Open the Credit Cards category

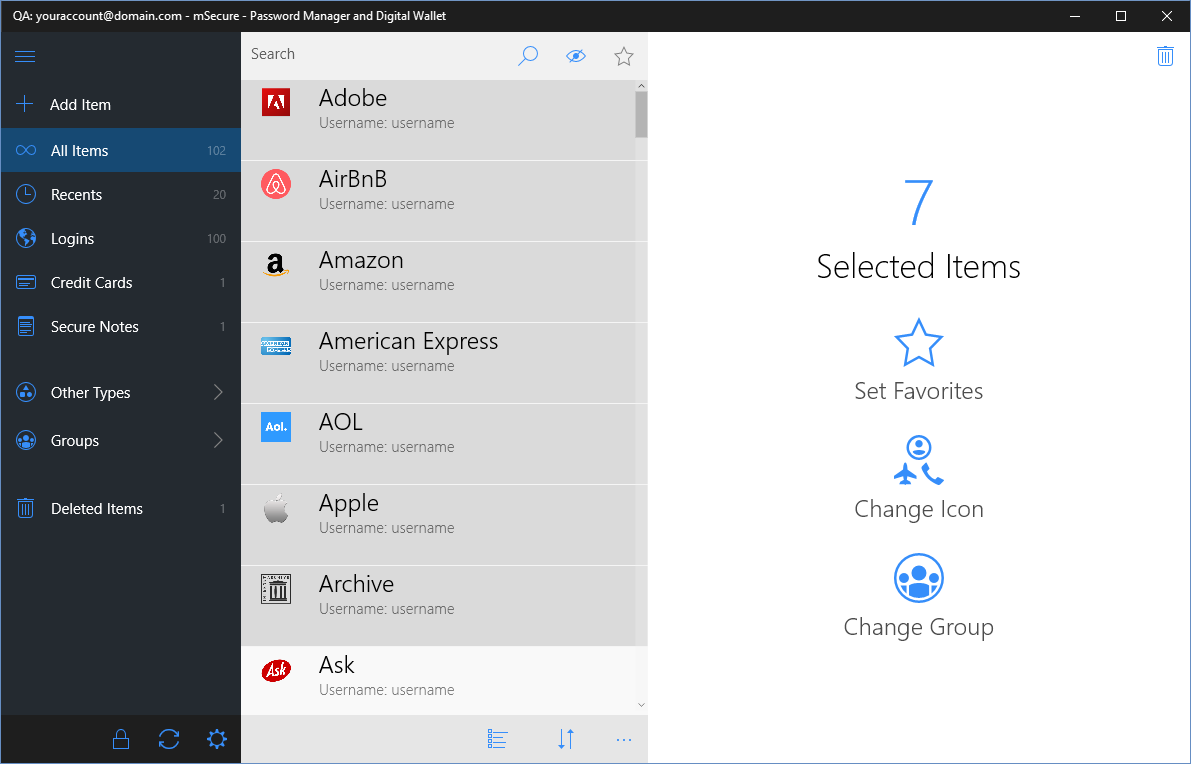tap(121, 283)
